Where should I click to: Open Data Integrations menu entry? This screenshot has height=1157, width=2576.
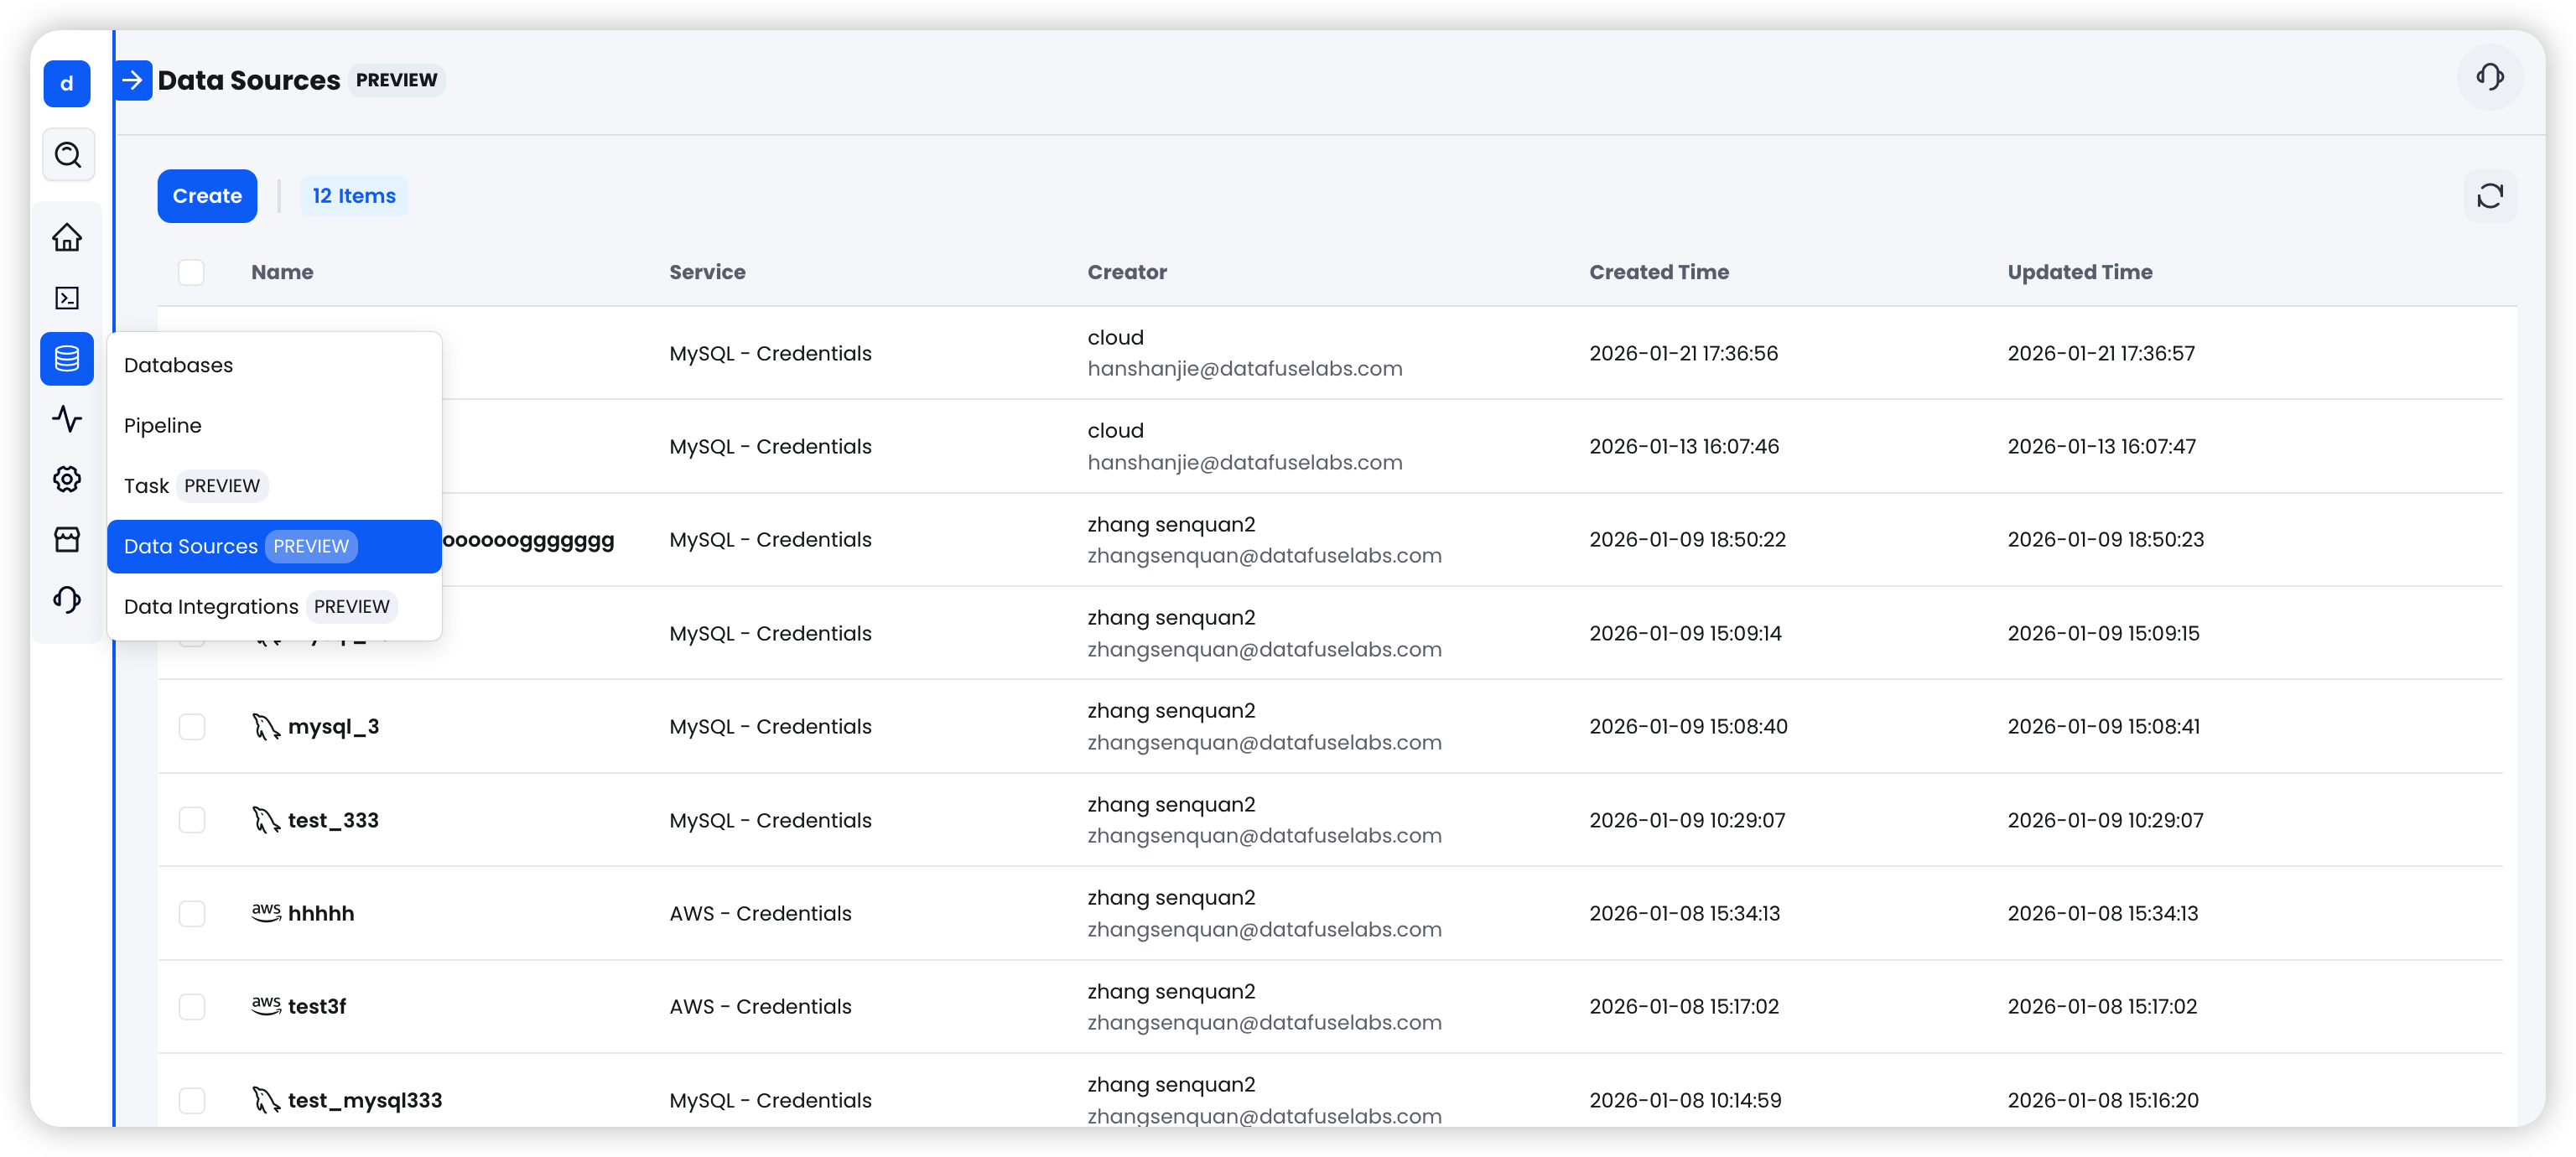point(211,607)
